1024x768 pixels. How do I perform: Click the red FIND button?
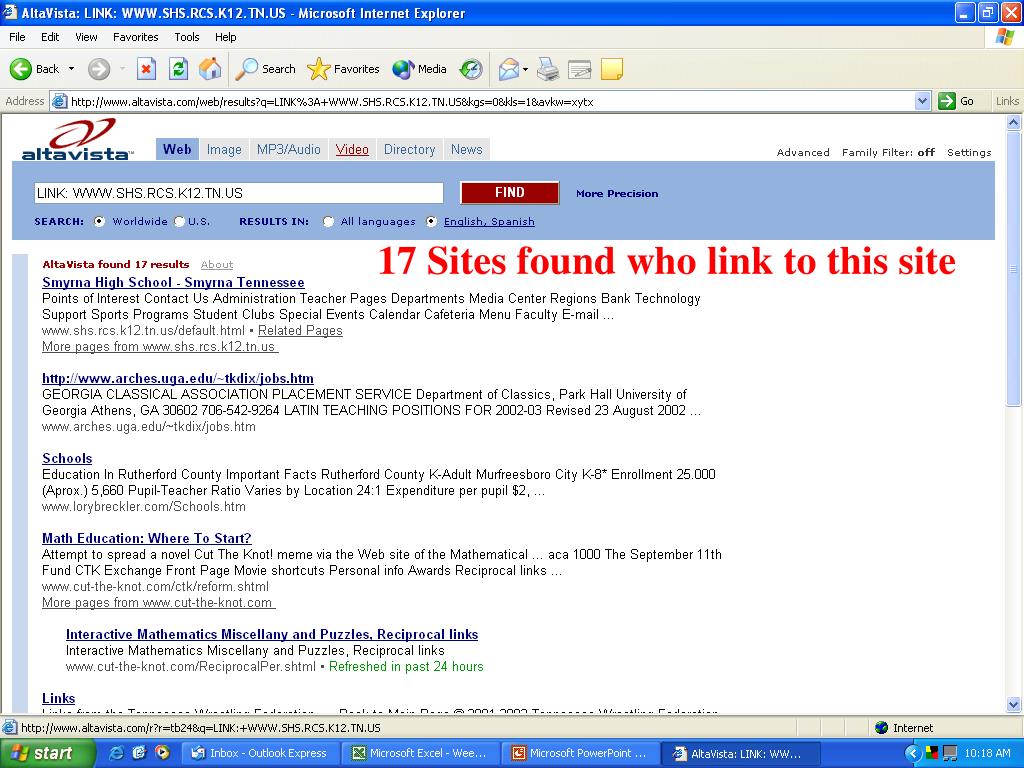pos(509,193)
